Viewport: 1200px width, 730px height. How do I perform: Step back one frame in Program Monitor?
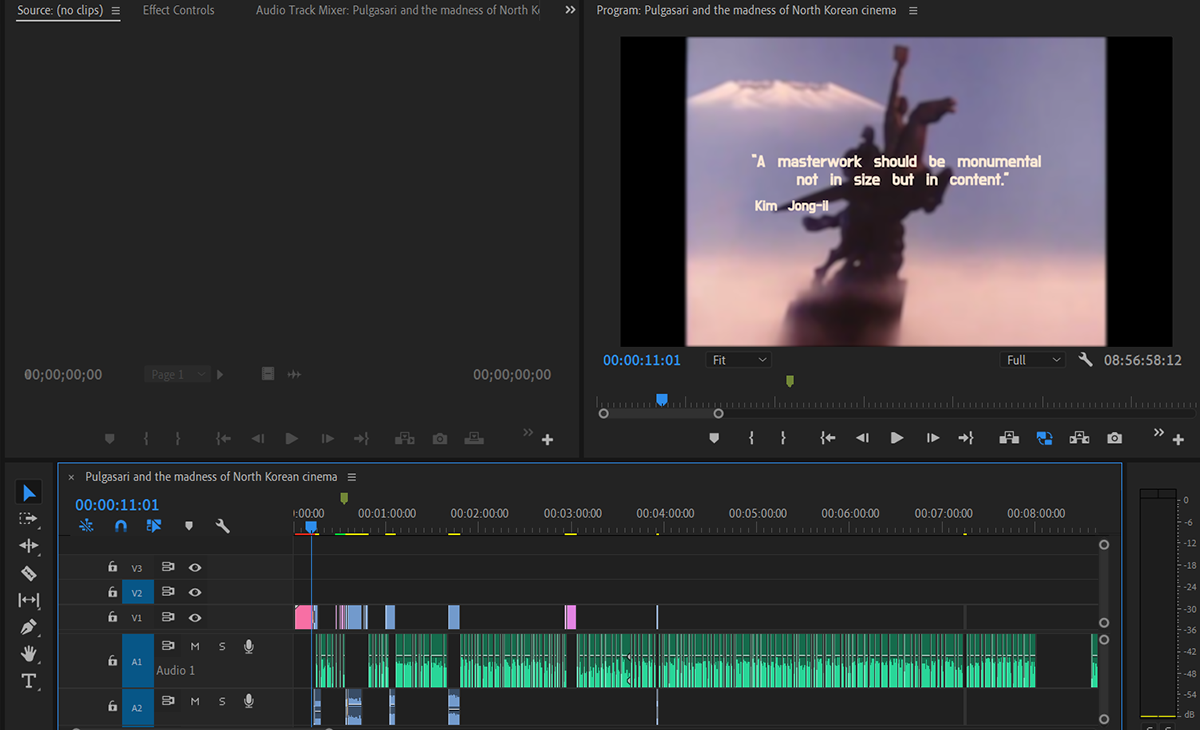coord(862,438)
